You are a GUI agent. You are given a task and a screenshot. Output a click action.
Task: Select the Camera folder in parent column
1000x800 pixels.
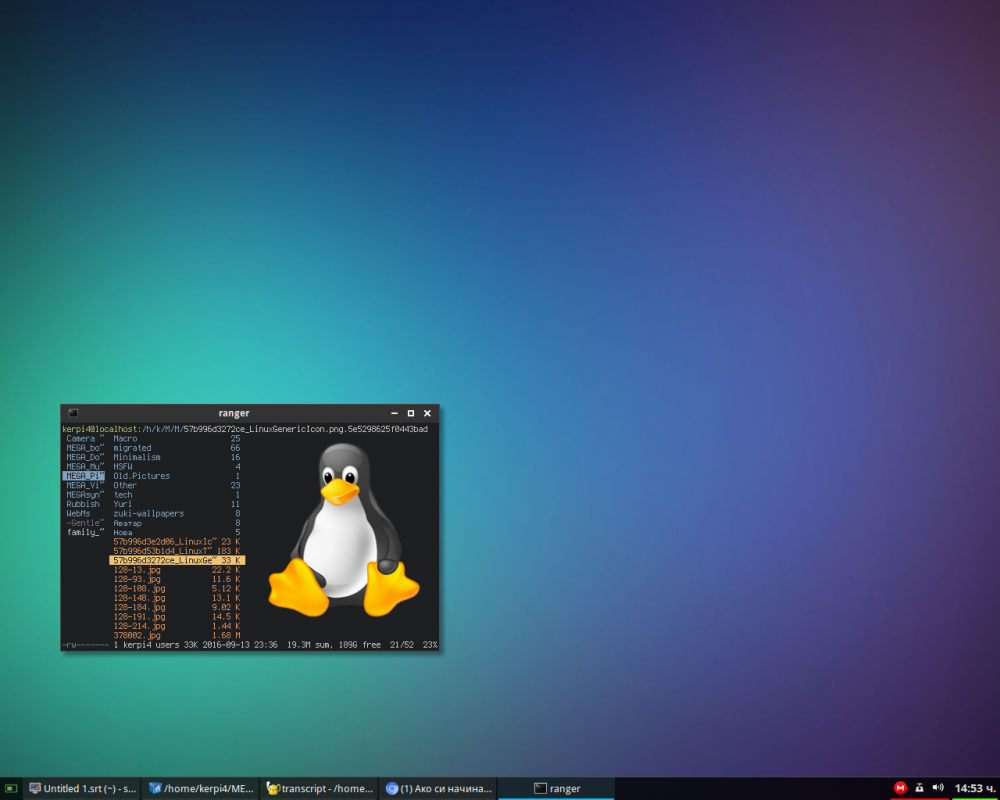(84, 439)
